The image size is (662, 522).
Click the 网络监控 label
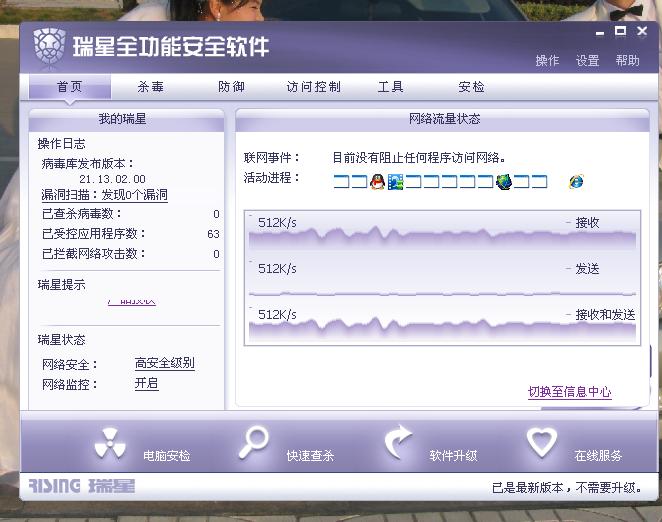coord(70,384)
